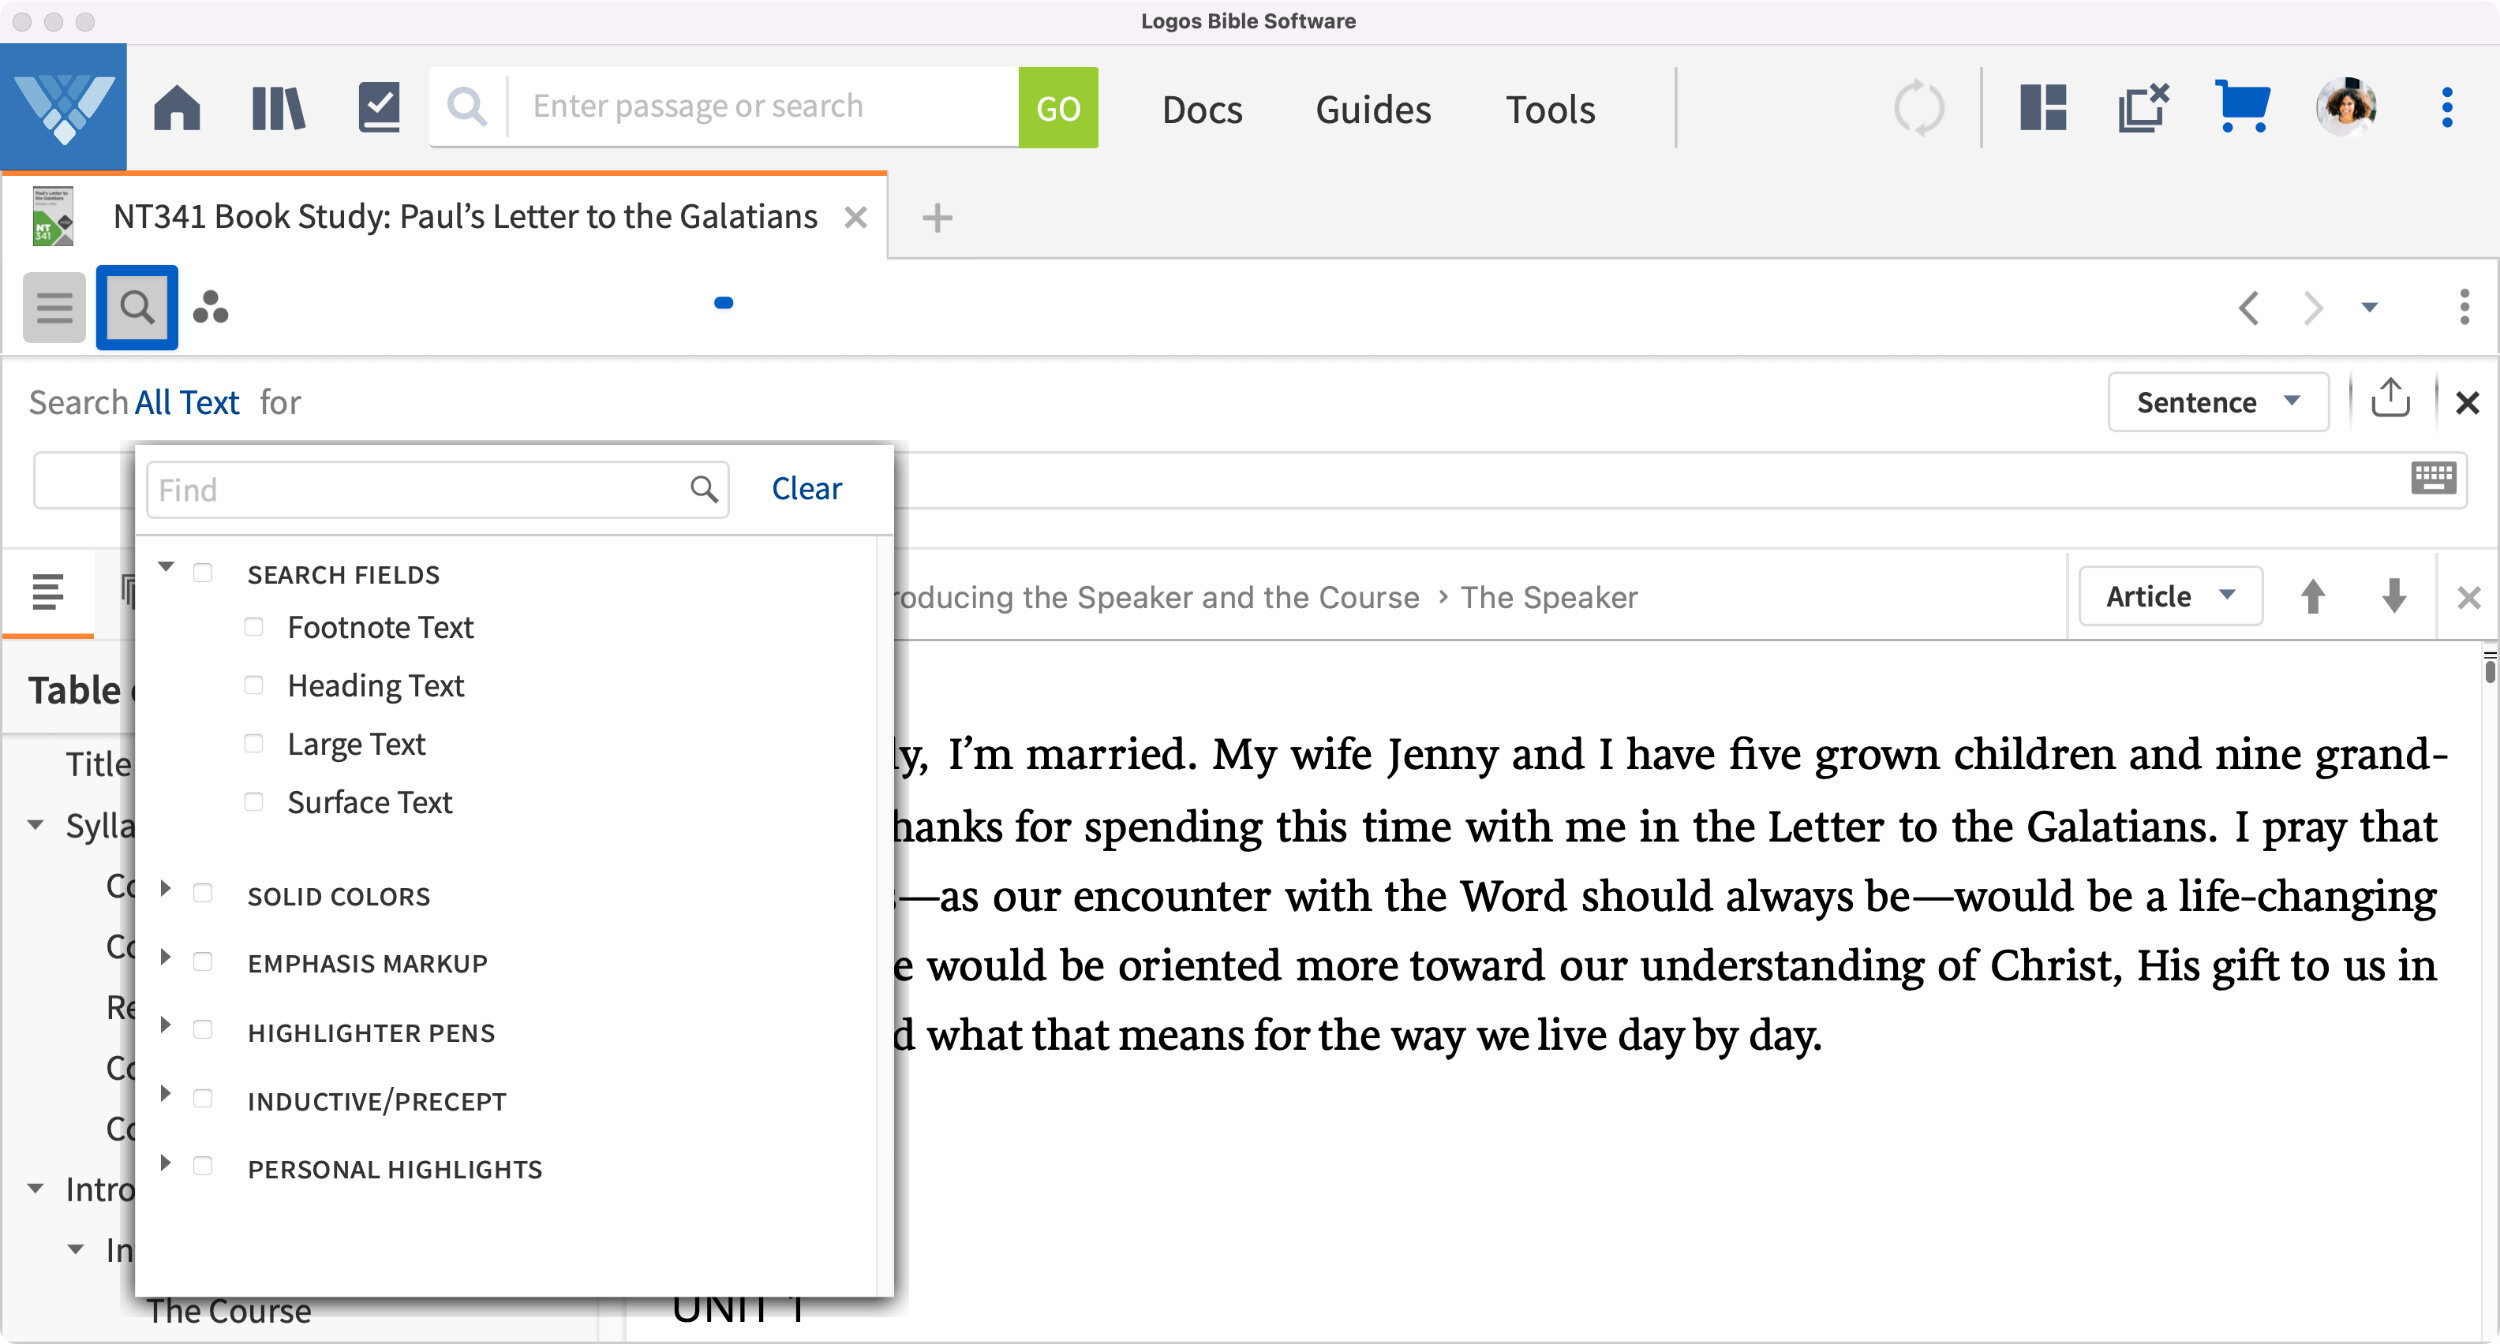This screenshot has height=1344, width=2500.
Task: Enable the Footnote Text checkbox
Action: pos(254,626)
